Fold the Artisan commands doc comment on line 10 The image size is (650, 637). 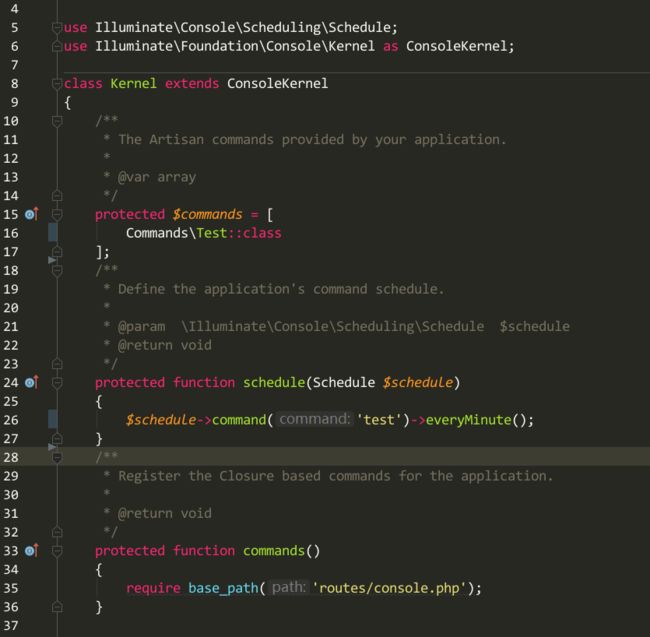pyautogui.click(x=57, y=121)
